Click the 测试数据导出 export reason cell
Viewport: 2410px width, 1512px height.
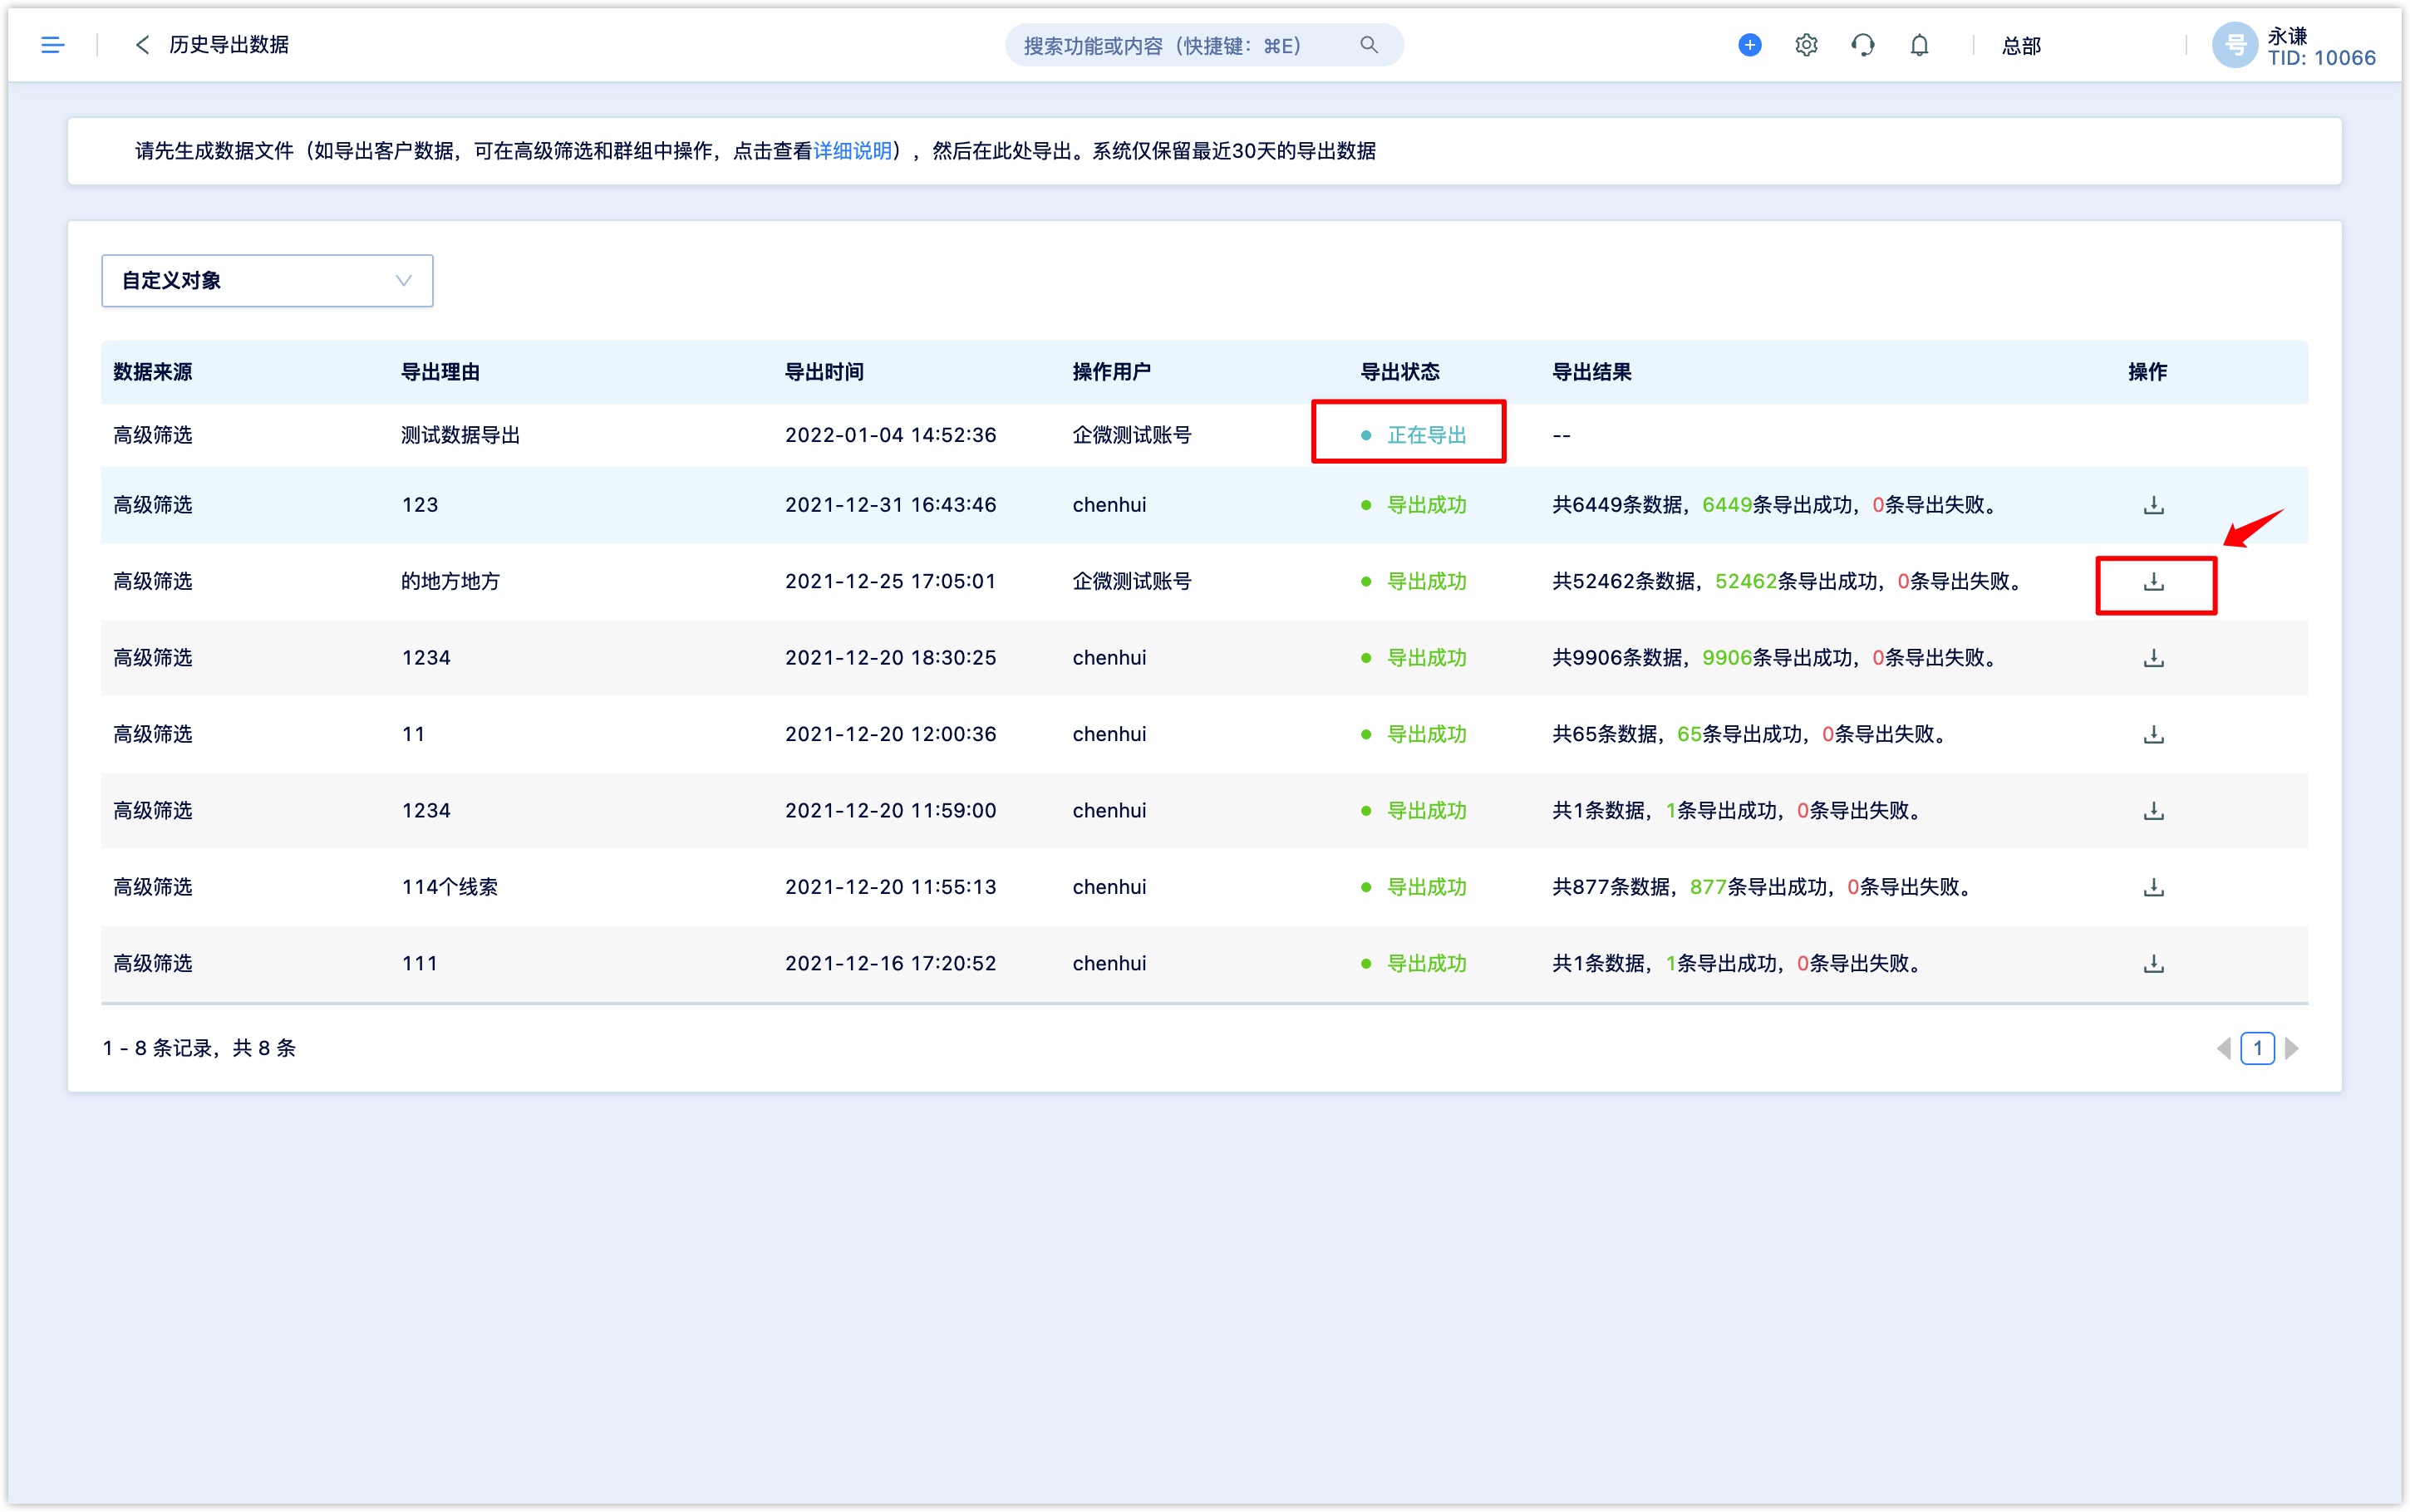click(x=460, y=435)
